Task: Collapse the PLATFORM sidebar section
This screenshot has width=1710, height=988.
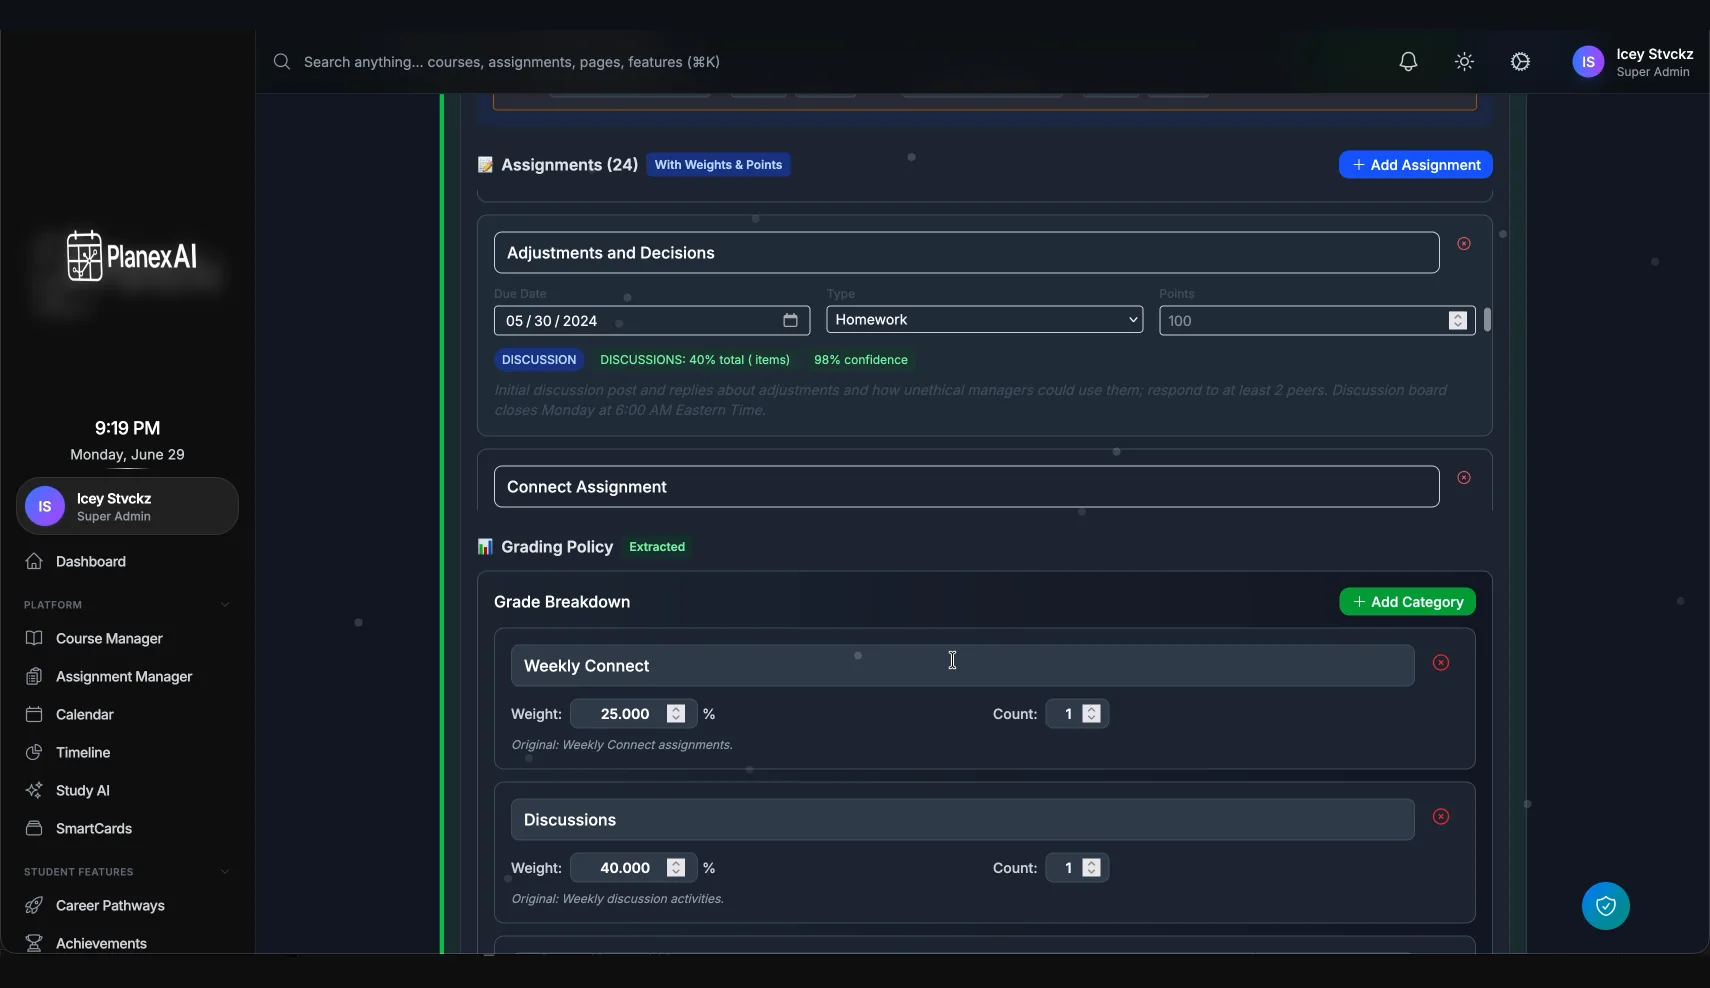Action: click(x=225, y=605)
